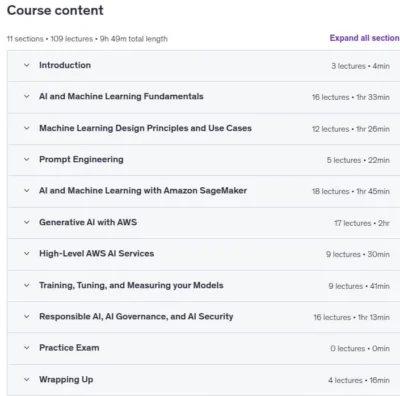Expand the Introduction section chevron

[x=27, y=65]
